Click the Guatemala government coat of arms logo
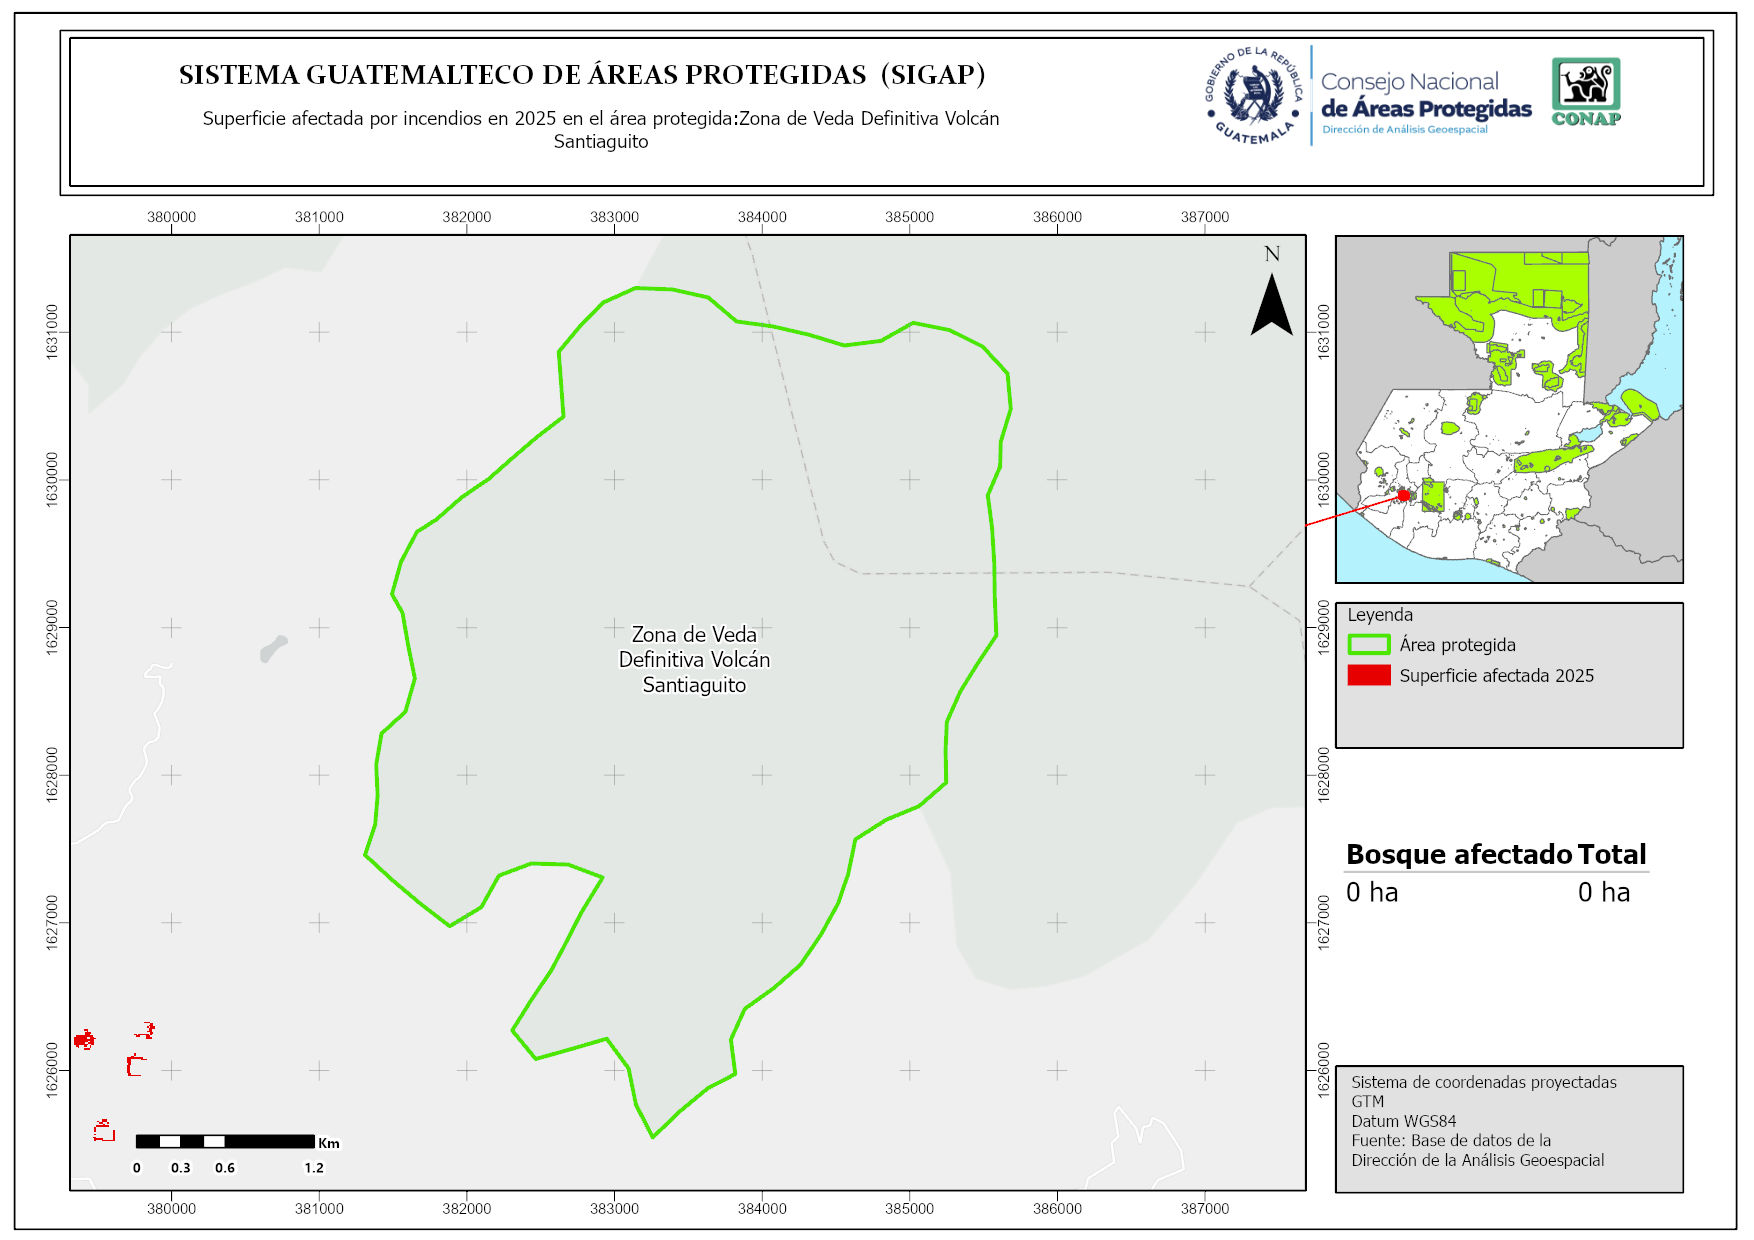The height and width of the screenshot is (1240, 1754). [x=1254, y=96]
